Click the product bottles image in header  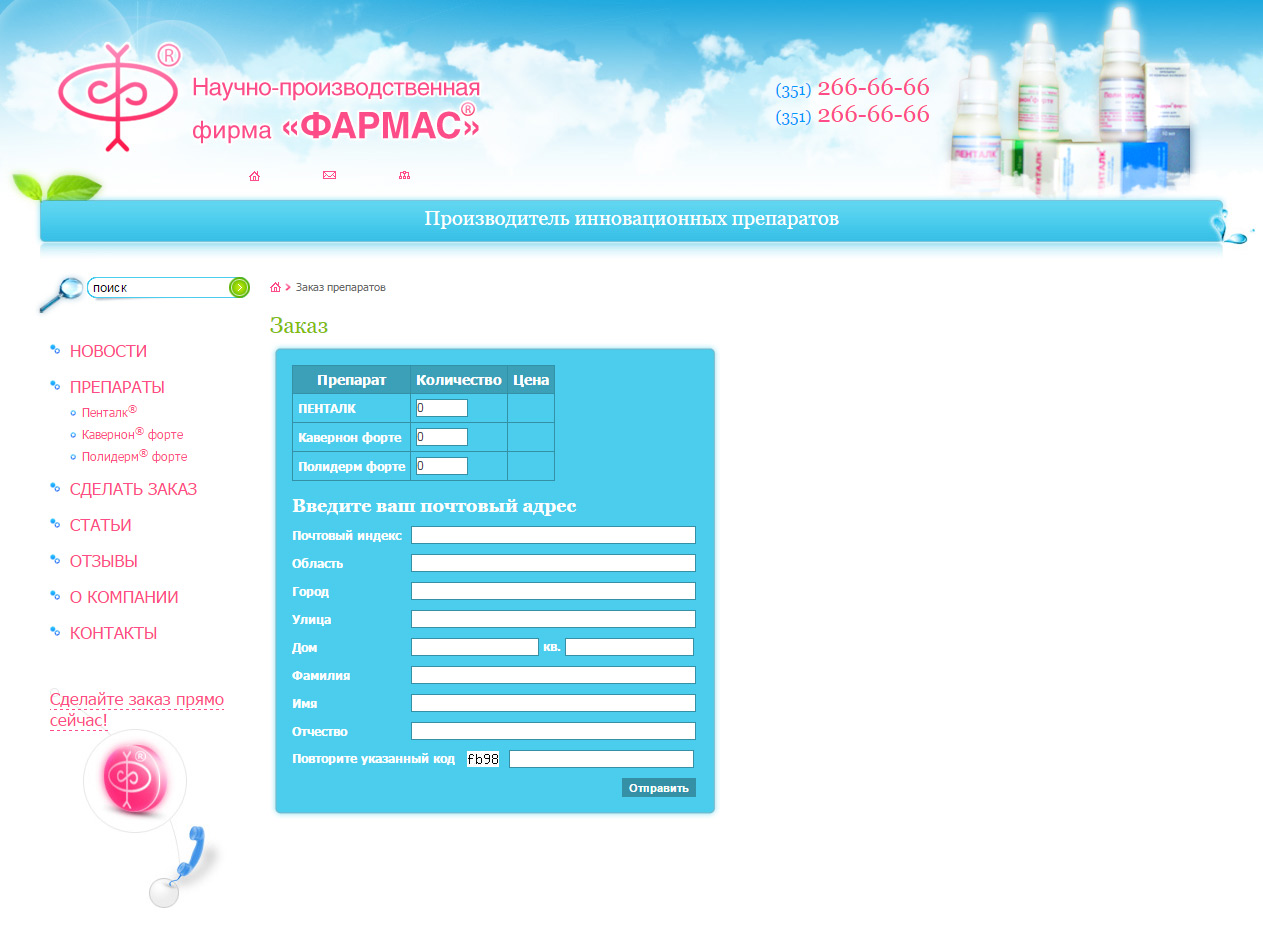[1072, 100]
